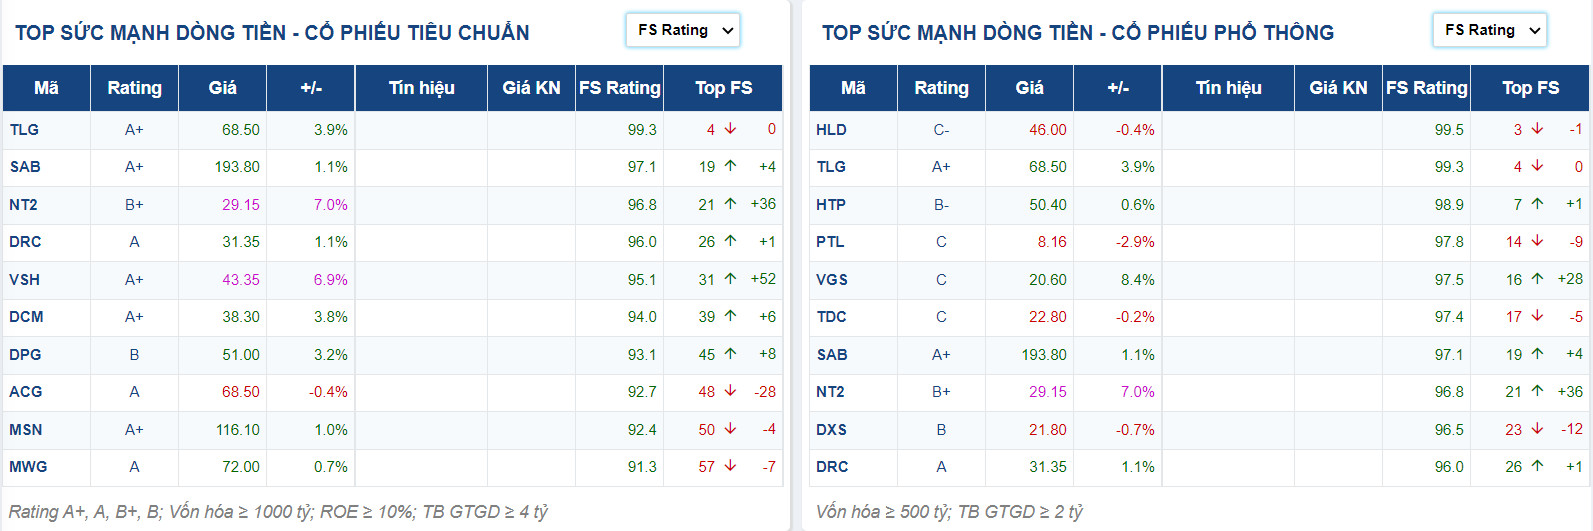The width and height of the screenshot is (1593, 531).
Task: Open FS Rating dropdown for Phổ Thông table
Action: [x=1490, y=31]
